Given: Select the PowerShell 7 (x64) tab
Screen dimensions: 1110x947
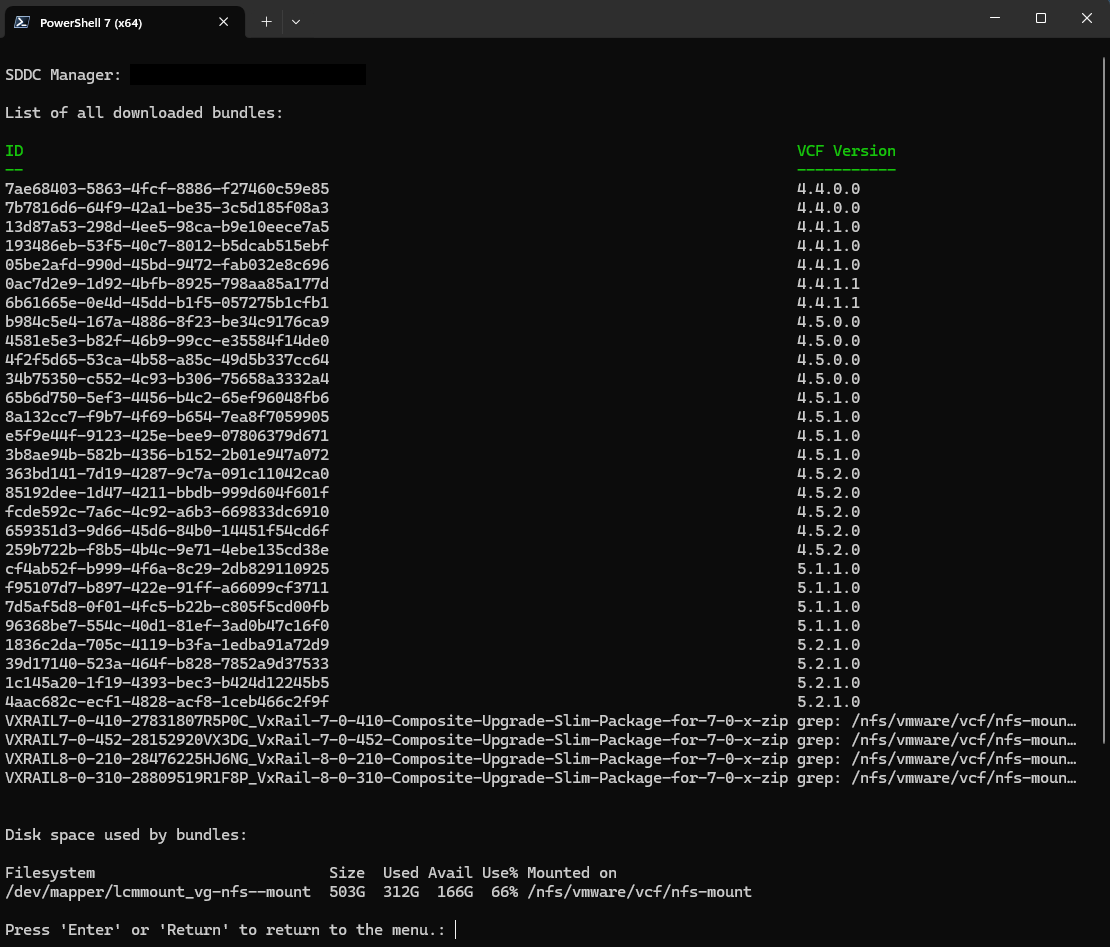Looking at the screenshot, I should (x=125, y=22).
